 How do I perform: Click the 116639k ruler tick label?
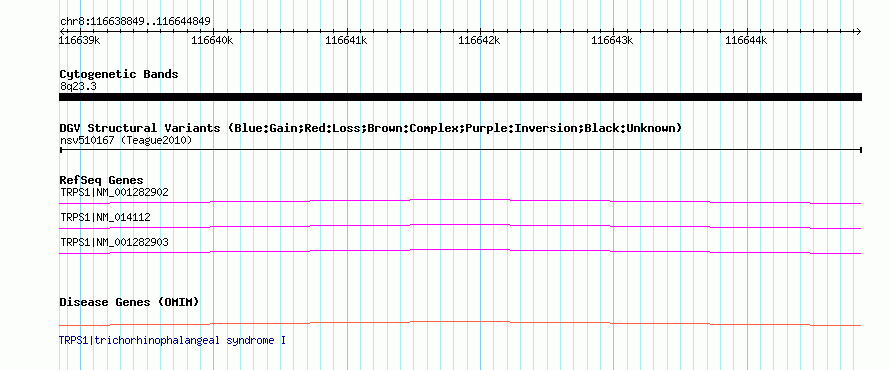tap(80, 40)
